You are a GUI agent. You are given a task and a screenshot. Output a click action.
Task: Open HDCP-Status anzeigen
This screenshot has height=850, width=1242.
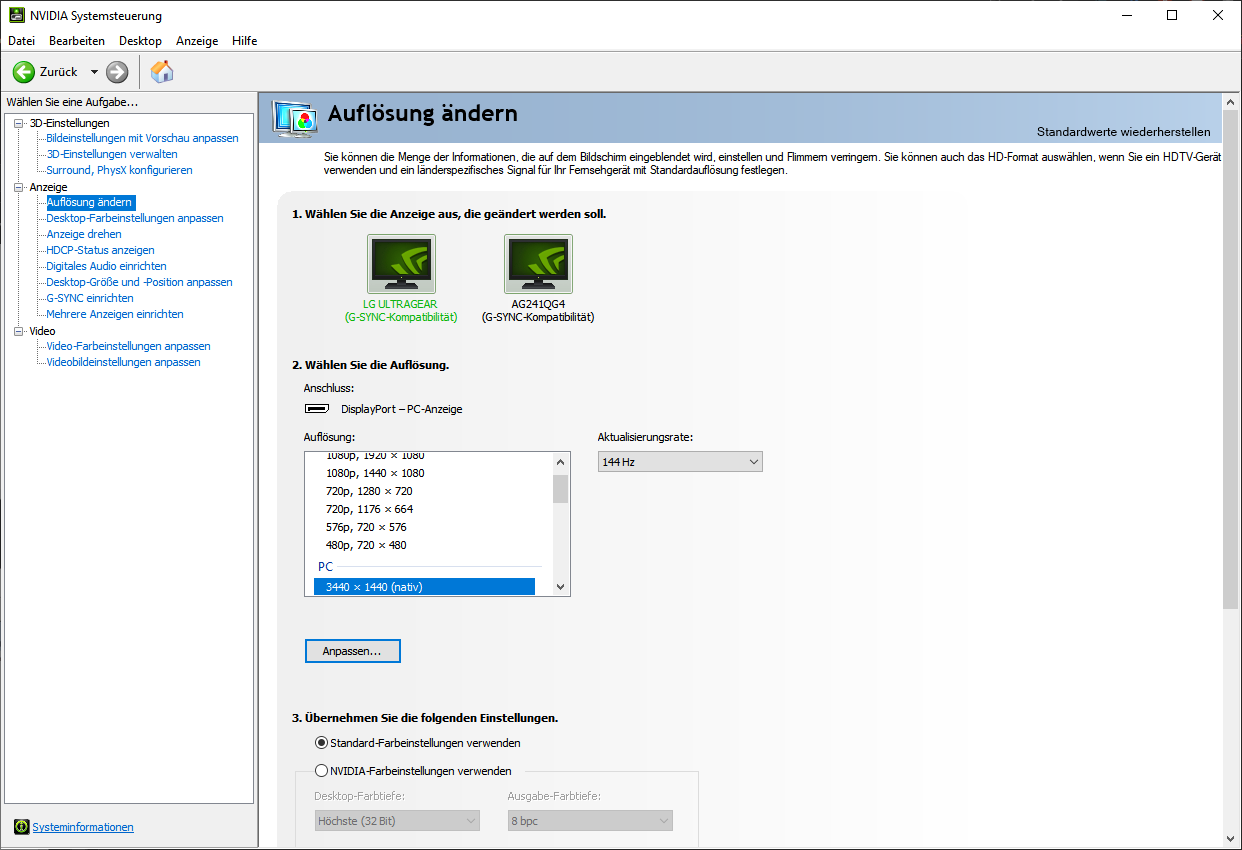100,250
